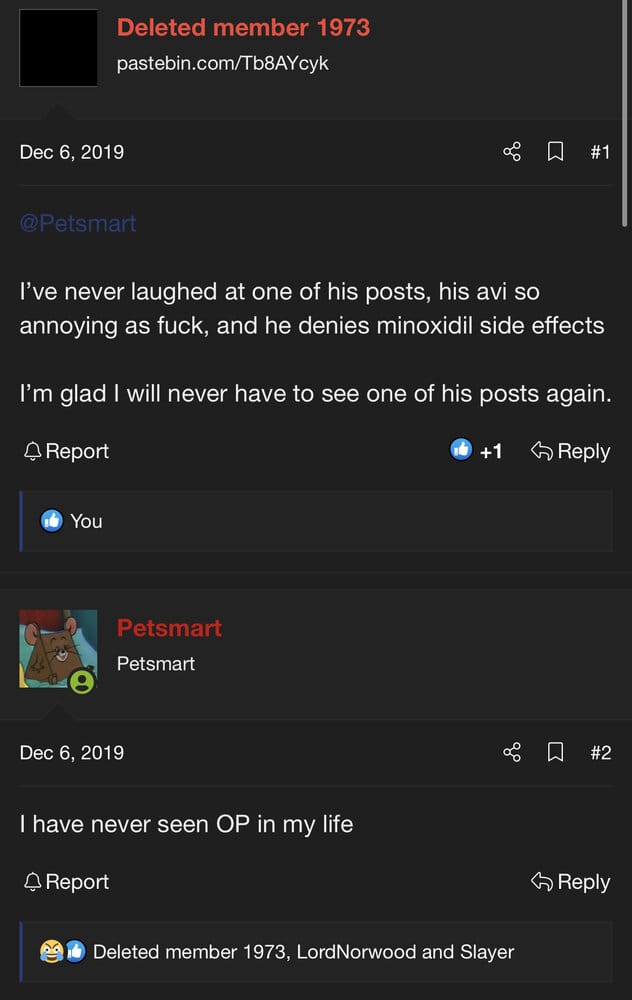Open the @Petsmart mention link
The image size is (632, 1000).
coord(78,223)
